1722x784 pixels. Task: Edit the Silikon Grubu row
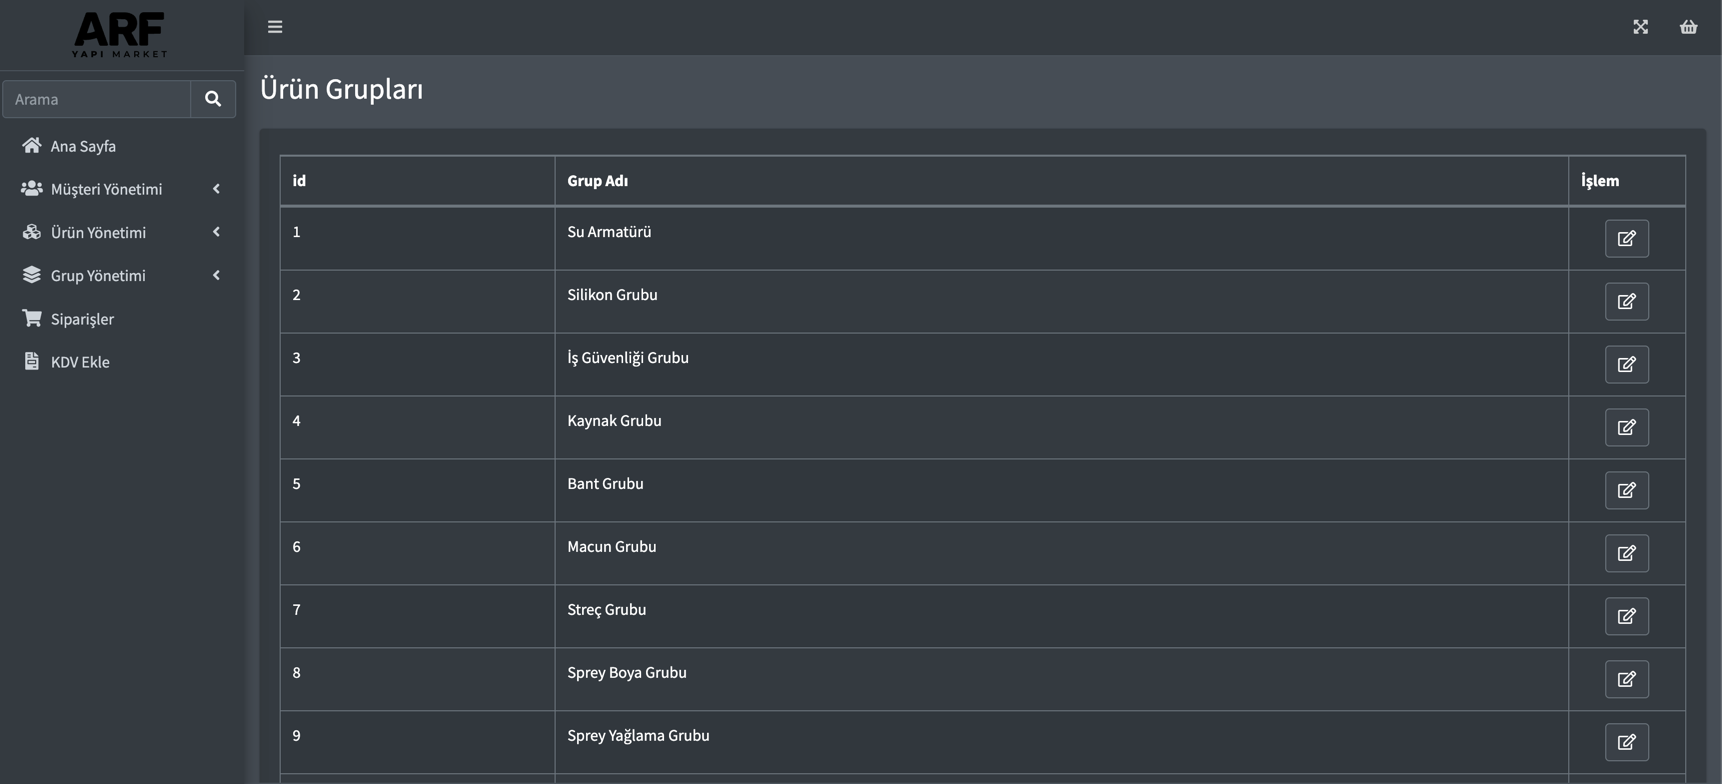pyautogui.click(x=1627, y=302)
